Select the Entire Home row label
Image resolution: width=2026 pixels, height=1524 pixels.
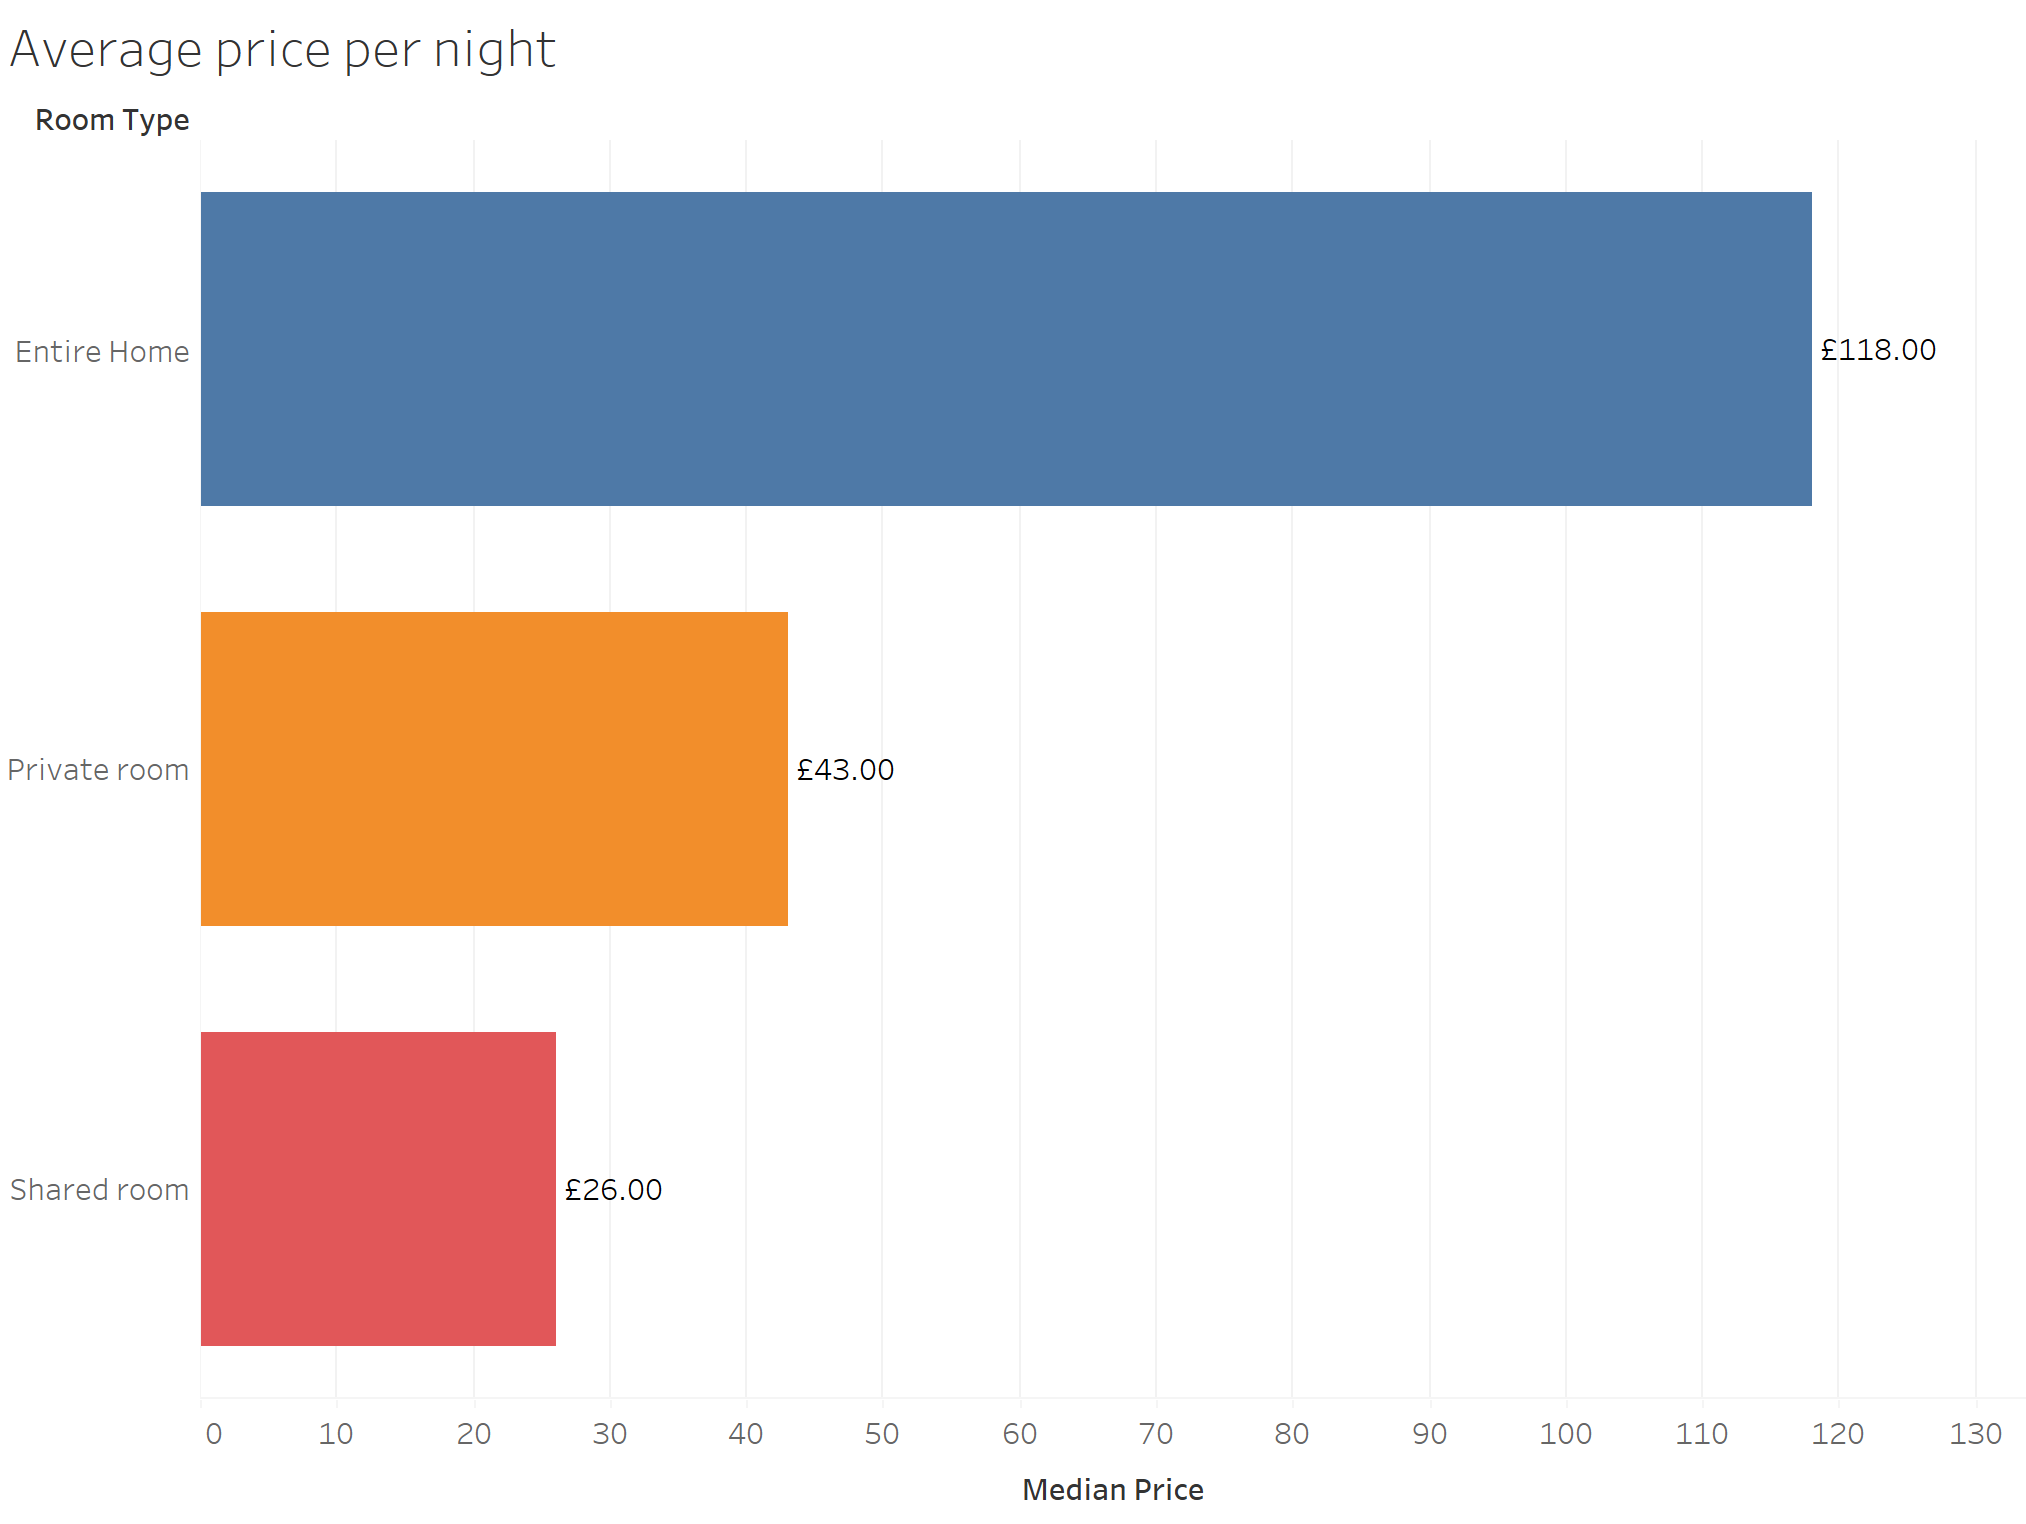[x=102, y=352]
